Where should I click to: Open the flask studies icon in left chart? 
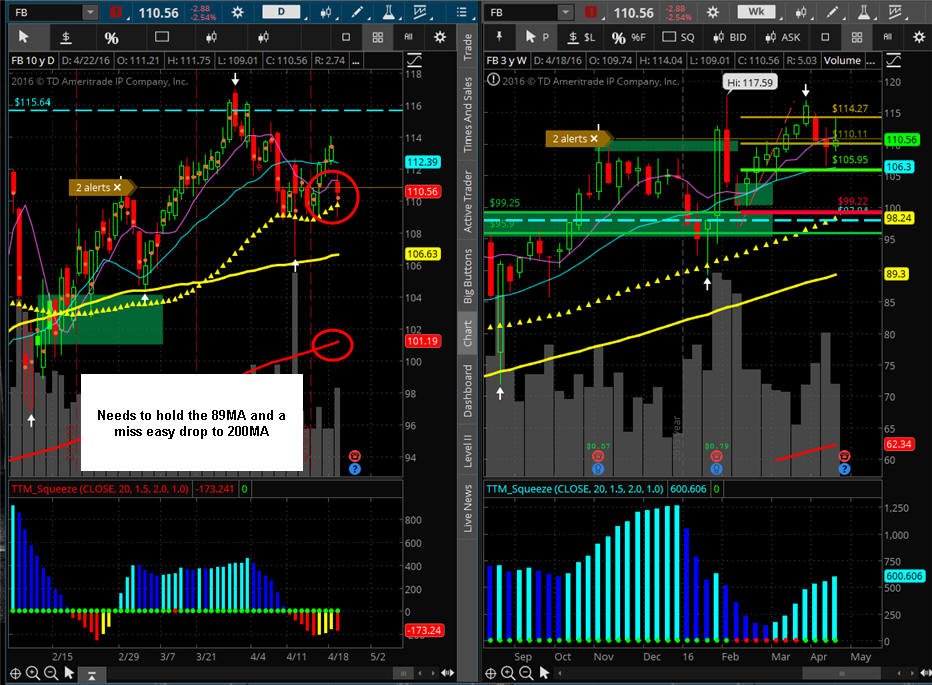click(388, 12)
